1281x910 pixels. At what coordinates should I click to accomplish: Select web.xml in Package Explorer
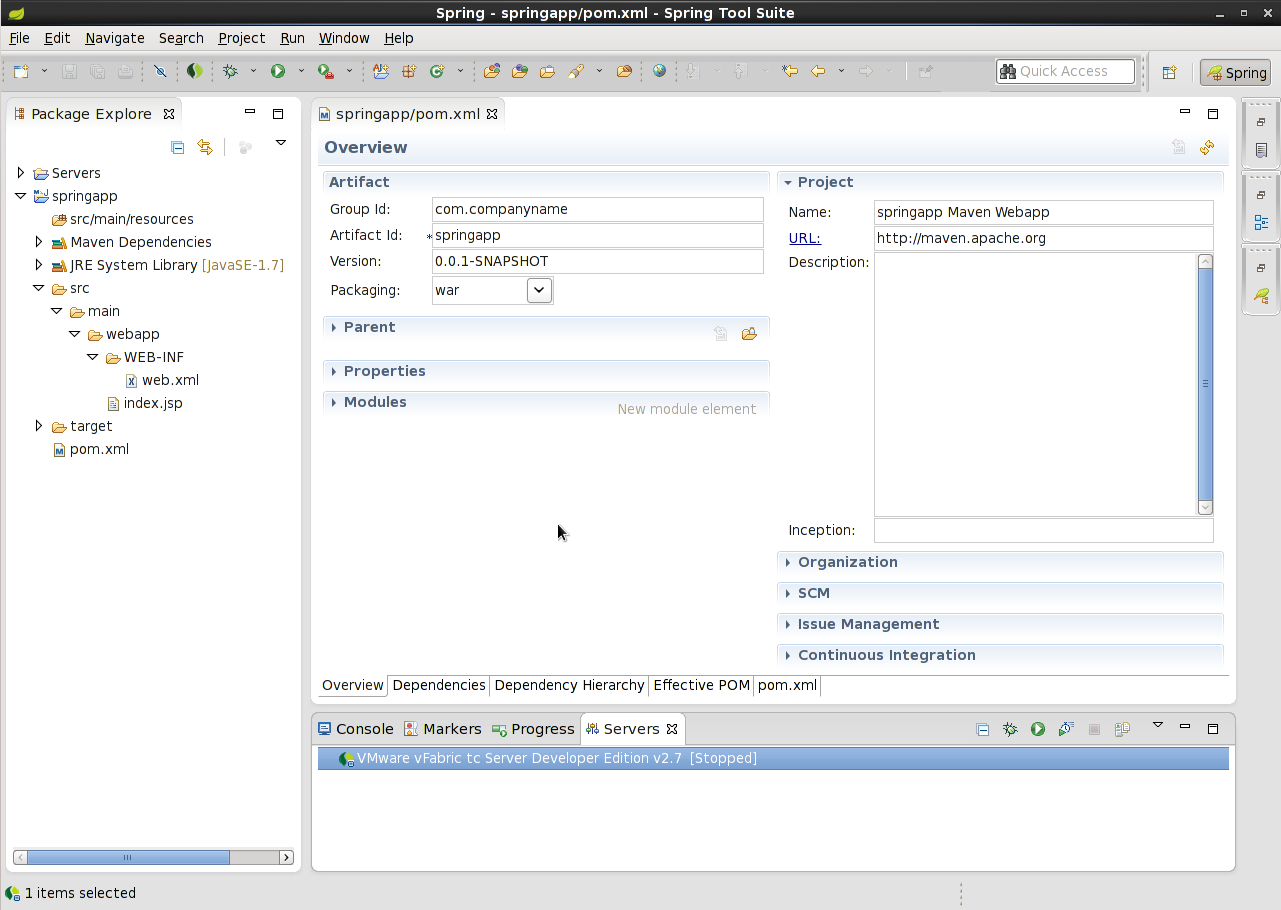162,380
